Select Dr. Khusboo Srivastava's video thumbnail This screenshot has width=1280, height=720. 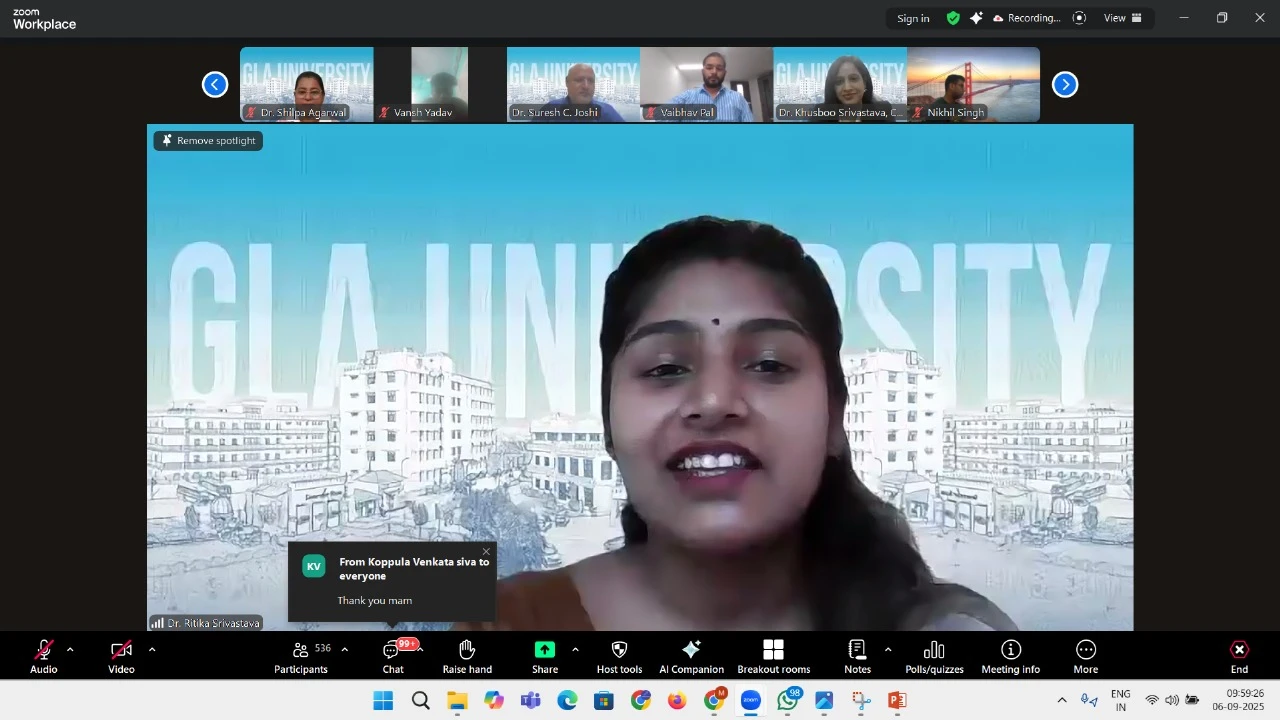(840, 85)
